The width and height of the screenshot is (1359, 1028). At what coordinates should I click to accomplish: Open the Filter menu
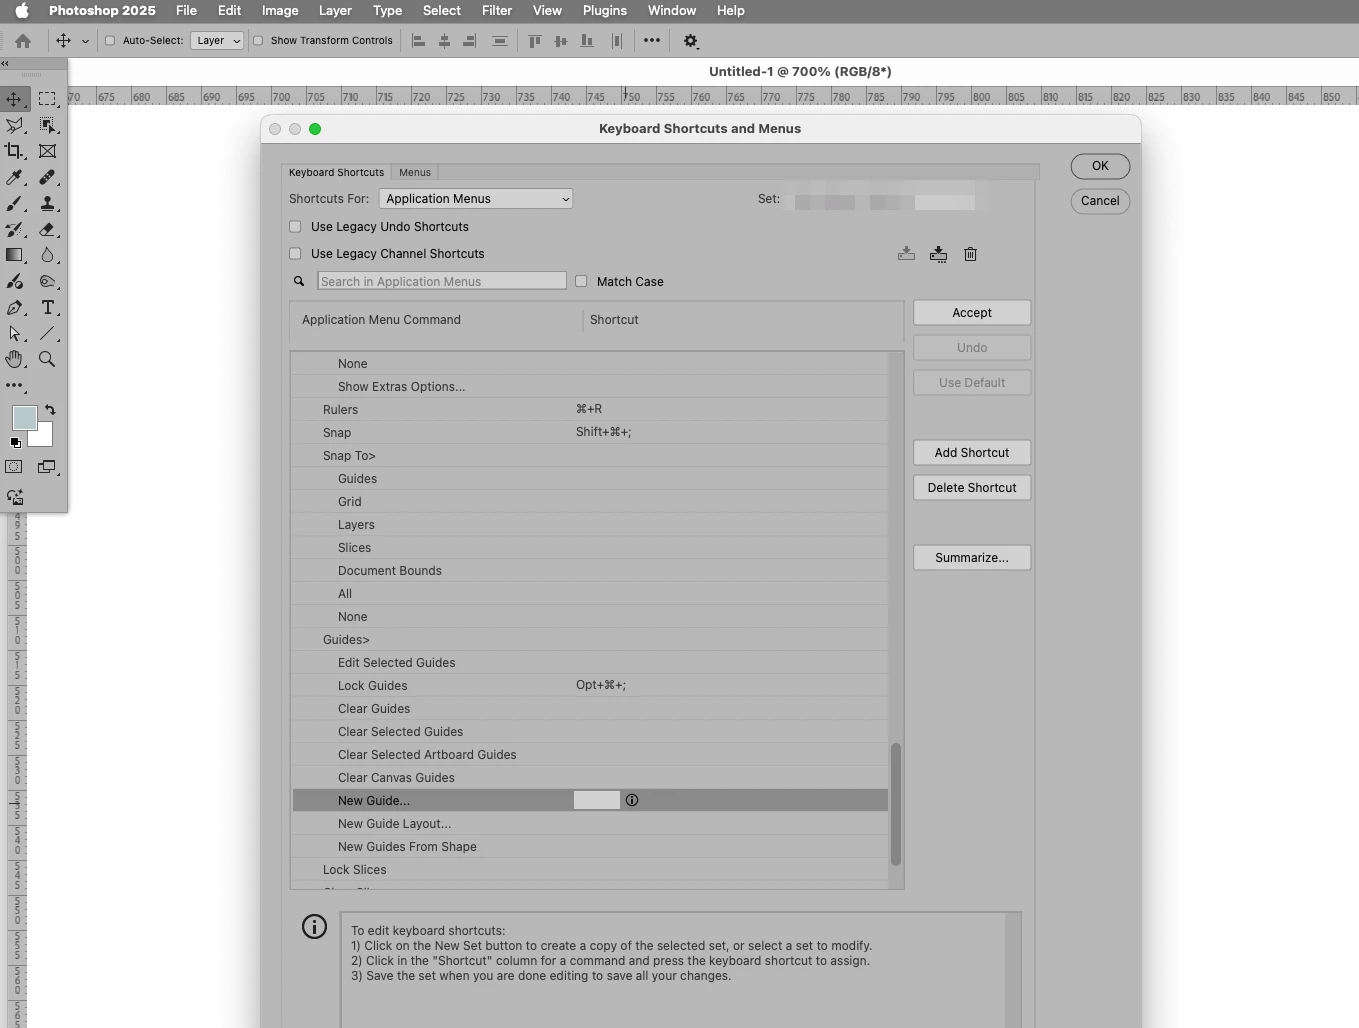pos(497,10)
